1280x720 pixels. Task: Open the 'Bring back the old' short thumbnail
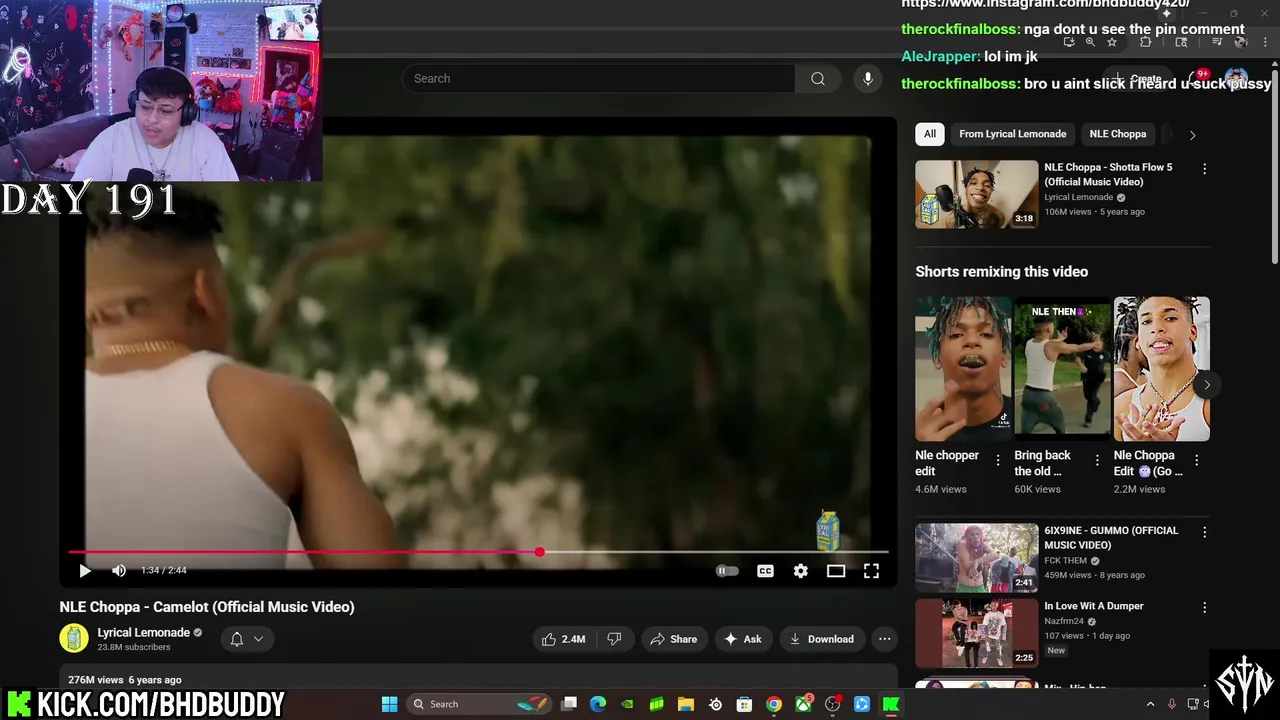(x=1062, y=368)
